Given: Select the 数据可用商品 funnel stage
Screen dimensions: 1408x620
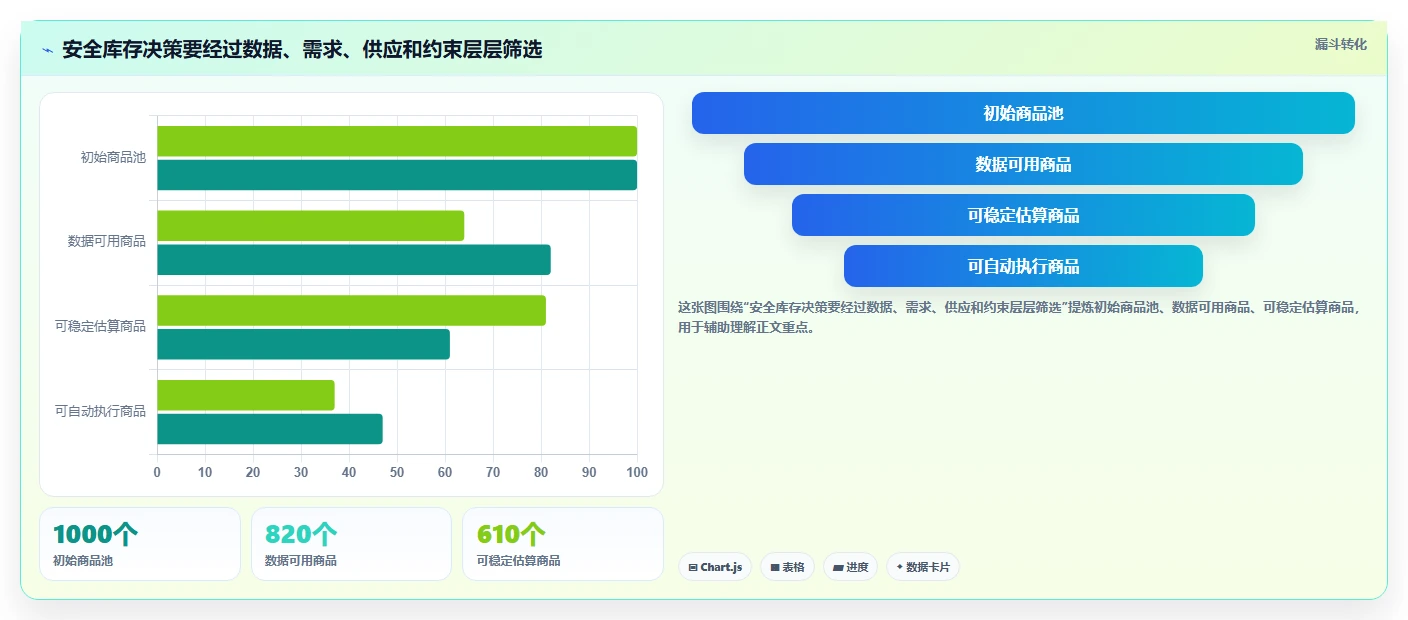Looking at the screenshot, I should (x=1023, y=164).
